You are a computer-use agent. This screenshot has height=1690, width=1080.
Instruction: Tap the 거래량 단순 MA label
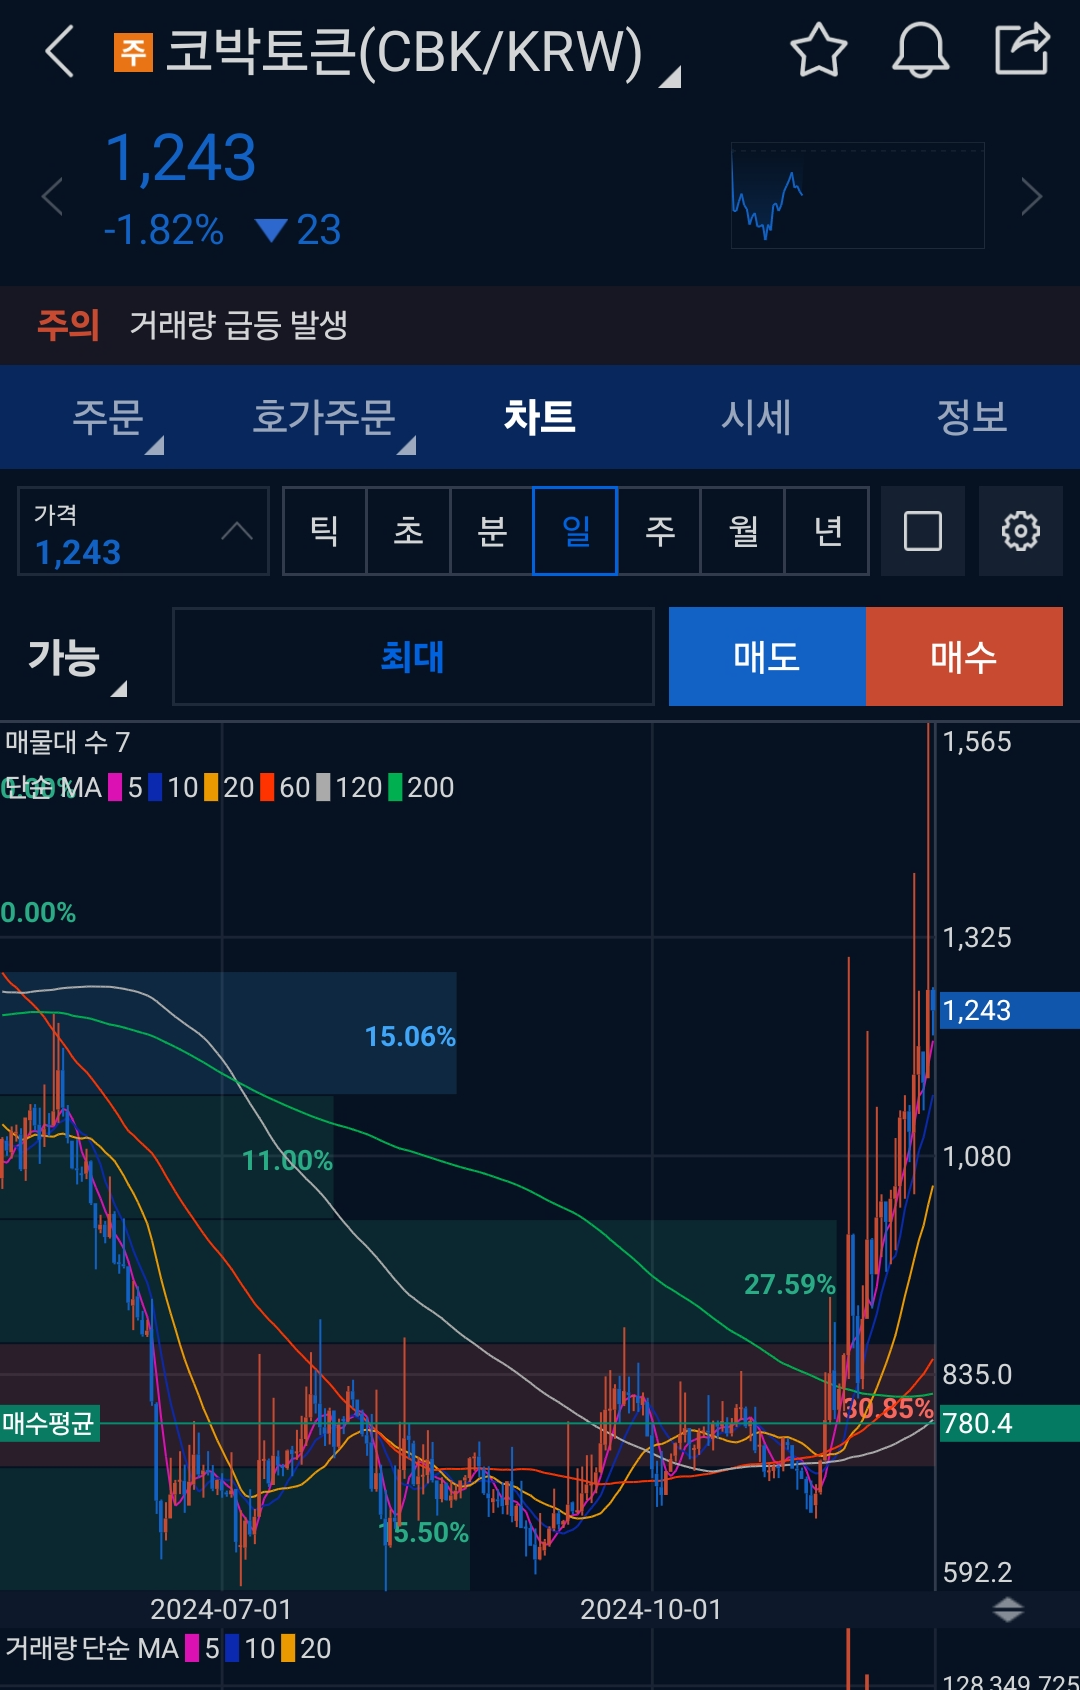point(92,1648)
